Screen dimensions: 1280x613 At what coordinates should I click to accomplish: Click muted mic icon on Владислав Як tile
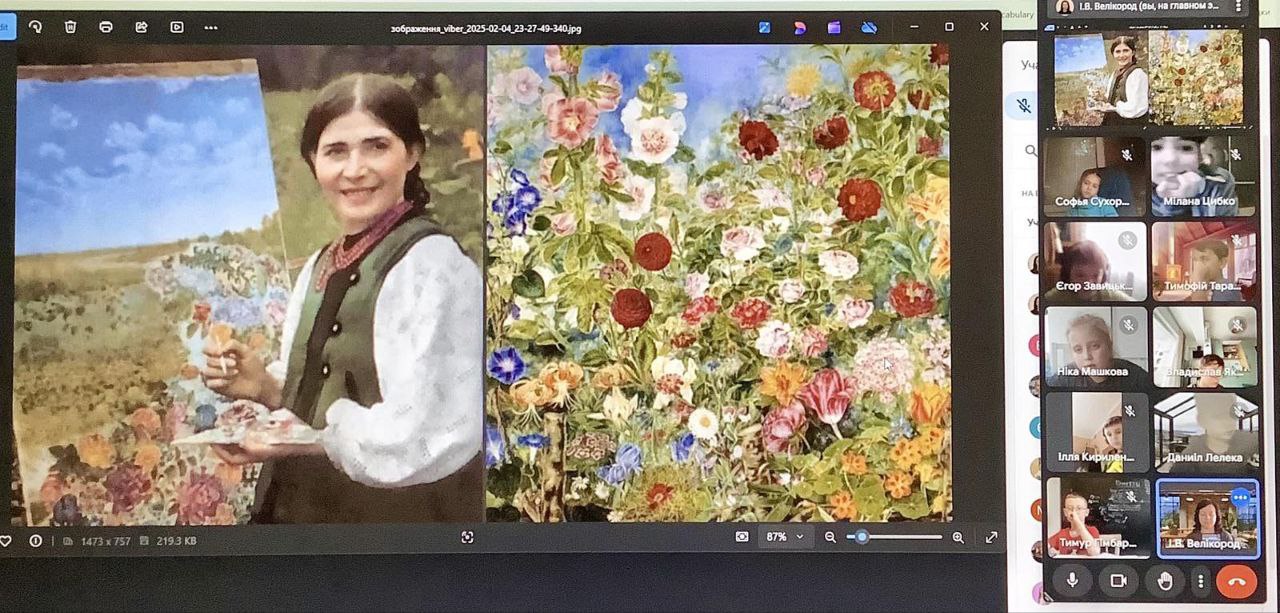(x=1237, y=326)
